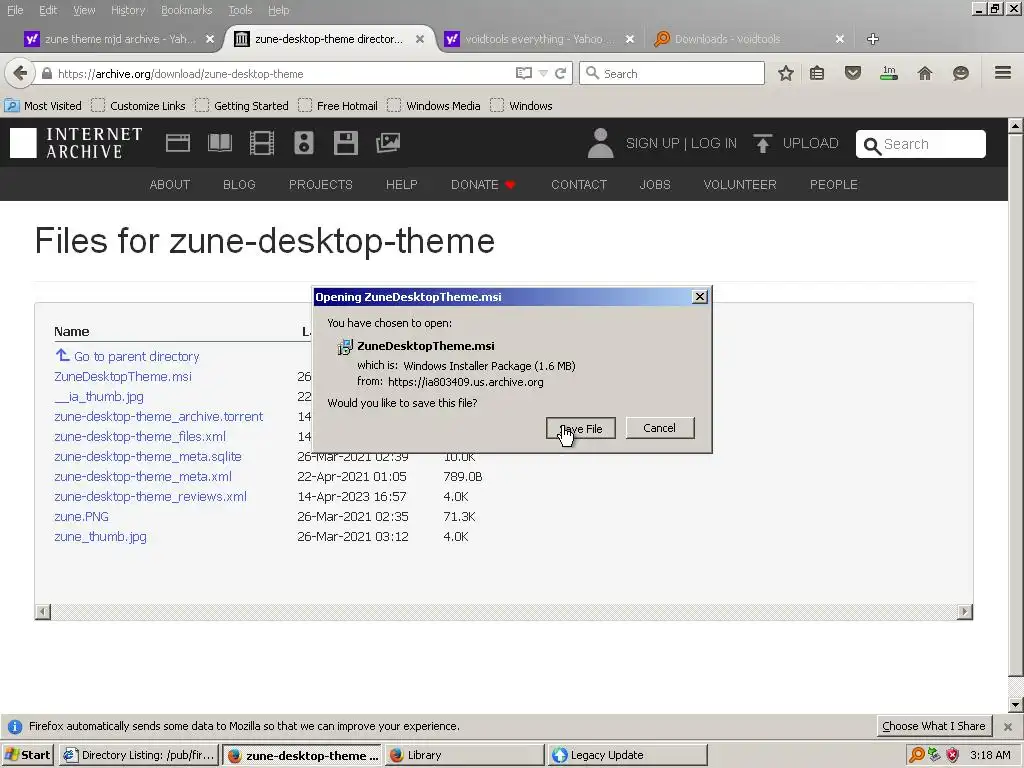Open a new tab with the plus button
Image resolution: width=1024 pixels, height=768 pixels.
tap(872, 39)
